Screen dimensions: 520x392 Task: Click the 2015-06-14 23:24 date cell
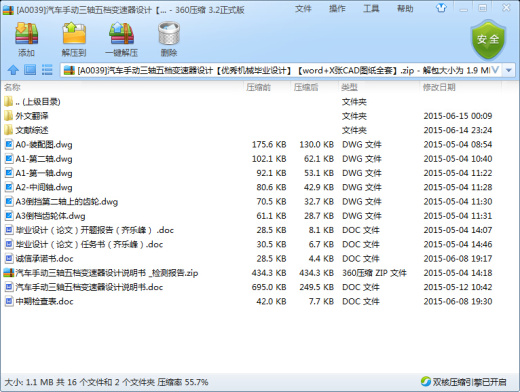(x=458, y=130)
